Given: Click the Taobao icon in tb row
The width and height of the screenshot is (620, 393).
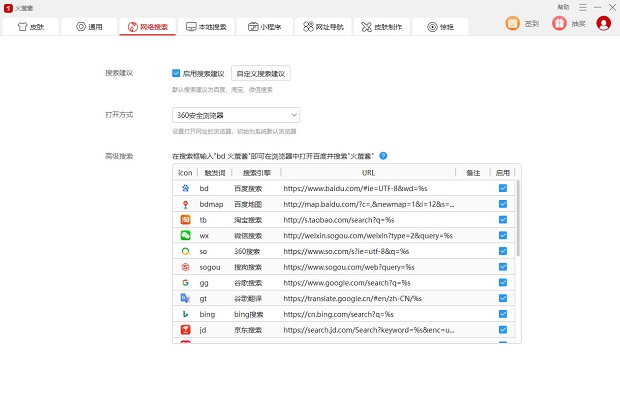Looking at the screenshot, I should (x=185, y=220).
